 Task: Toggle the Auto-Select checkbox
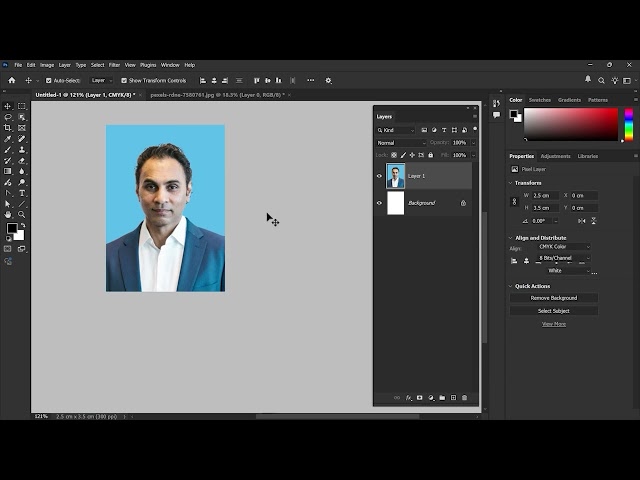[x=49, y=80]
